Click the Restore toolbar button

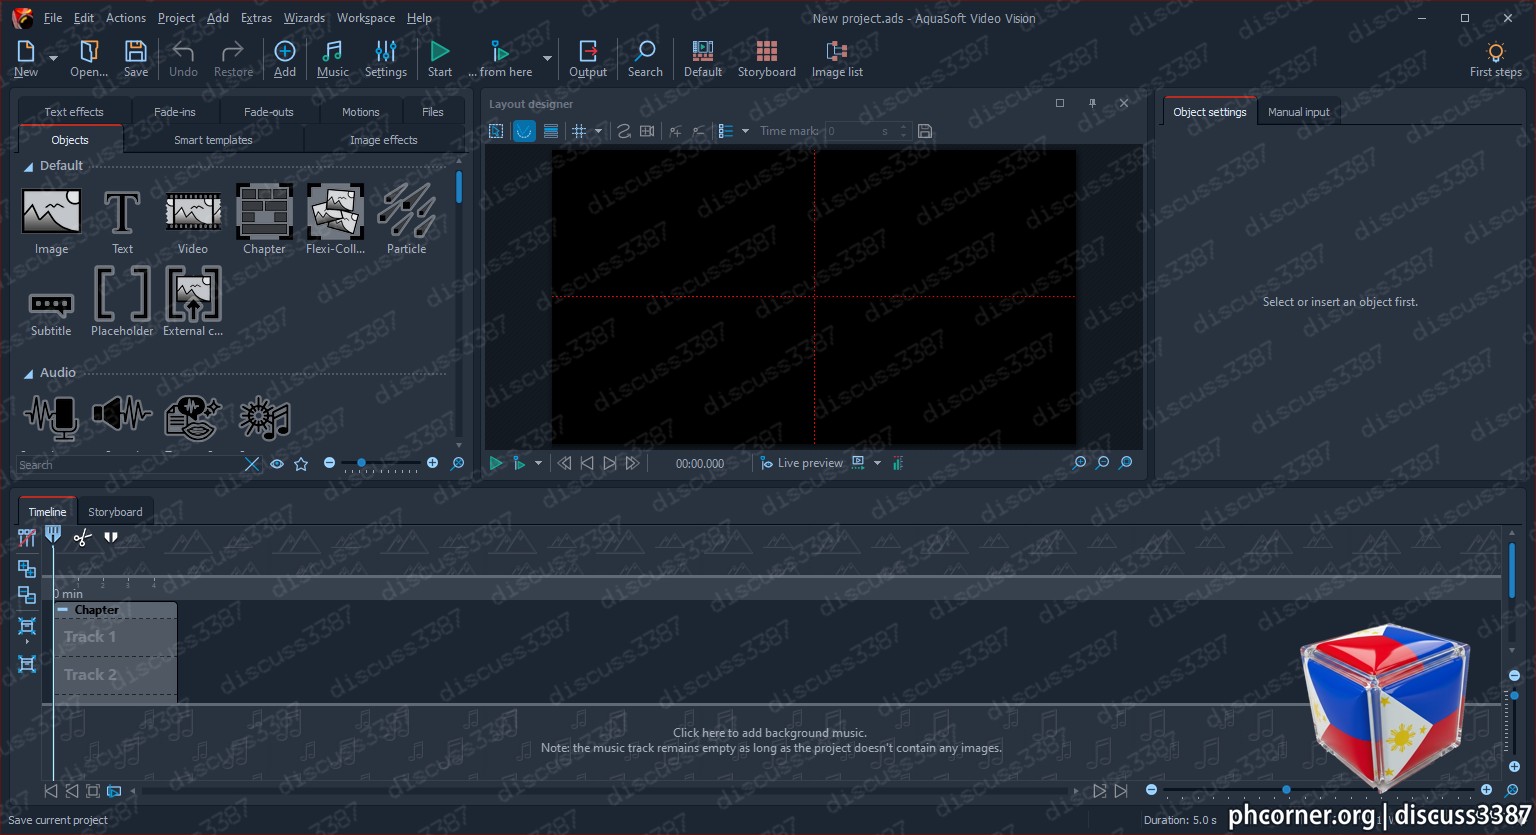pos(233,59)
